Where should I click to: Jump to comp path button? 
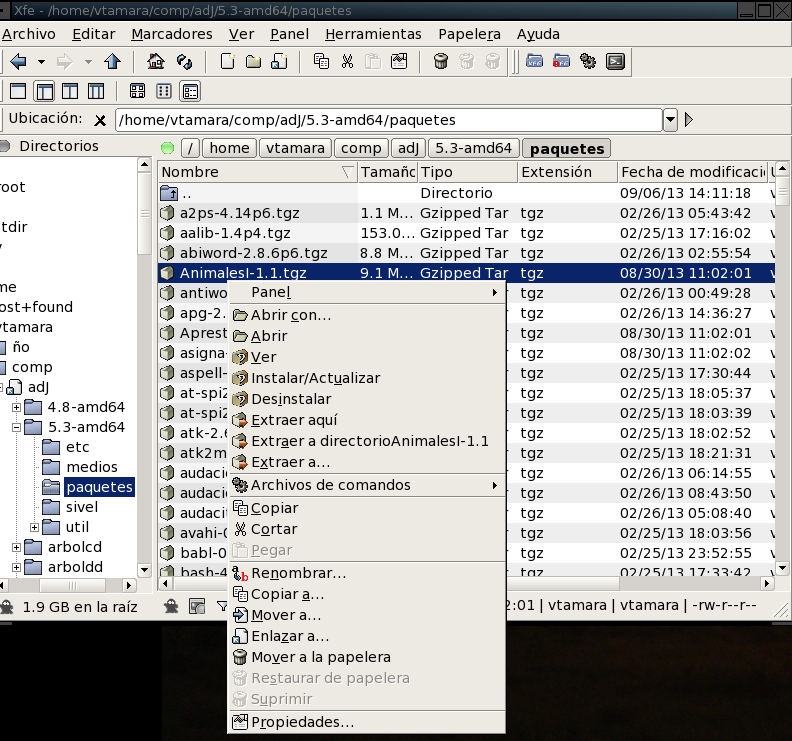point(361,149)
